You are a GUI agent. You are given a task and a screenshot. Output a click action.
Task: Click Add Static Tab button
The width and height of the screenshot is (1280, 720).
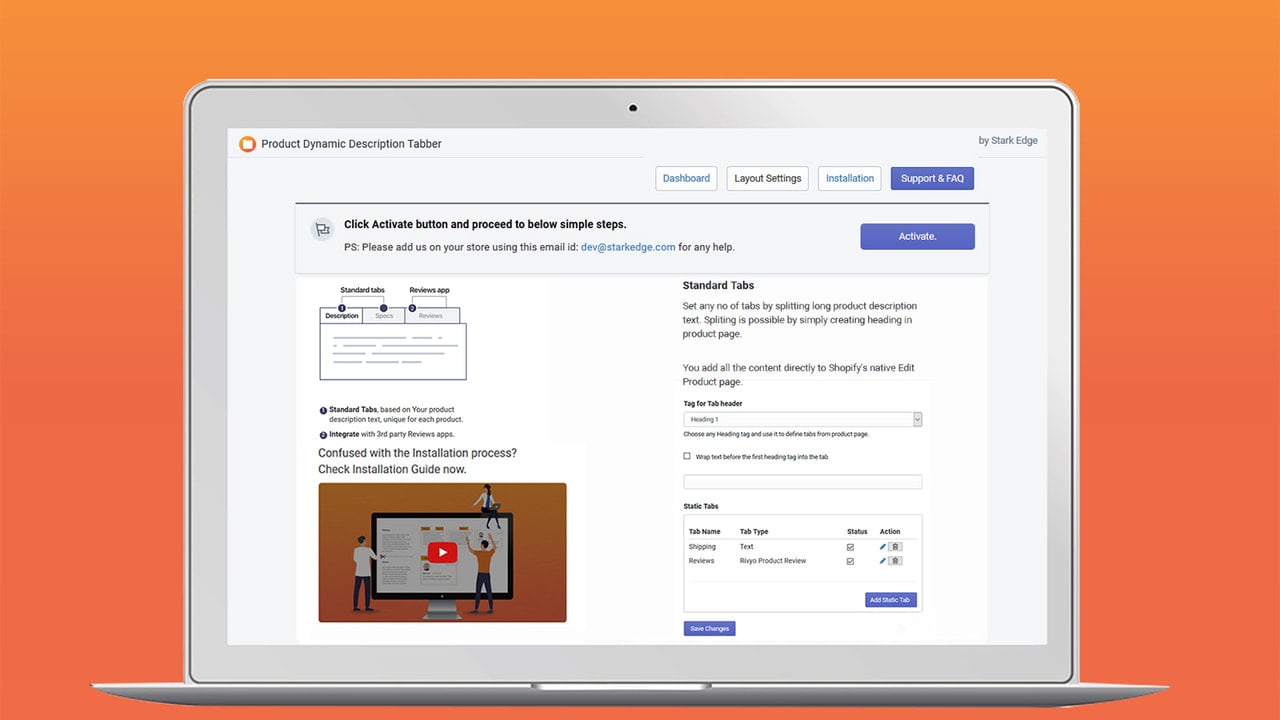pos(891,600)
